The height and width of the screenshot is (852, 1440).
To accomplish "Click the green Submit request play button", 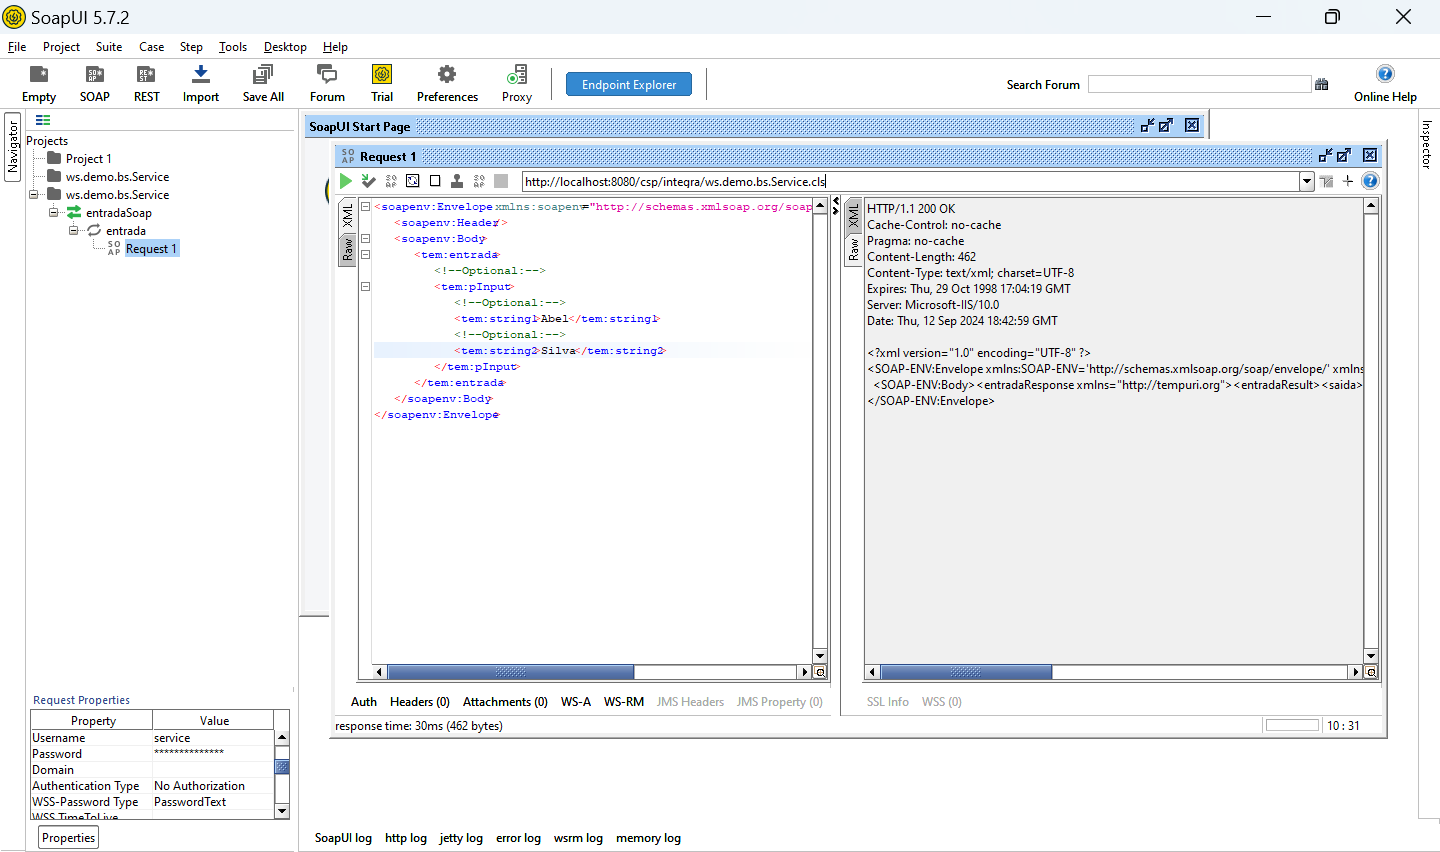I will point(345,181).
